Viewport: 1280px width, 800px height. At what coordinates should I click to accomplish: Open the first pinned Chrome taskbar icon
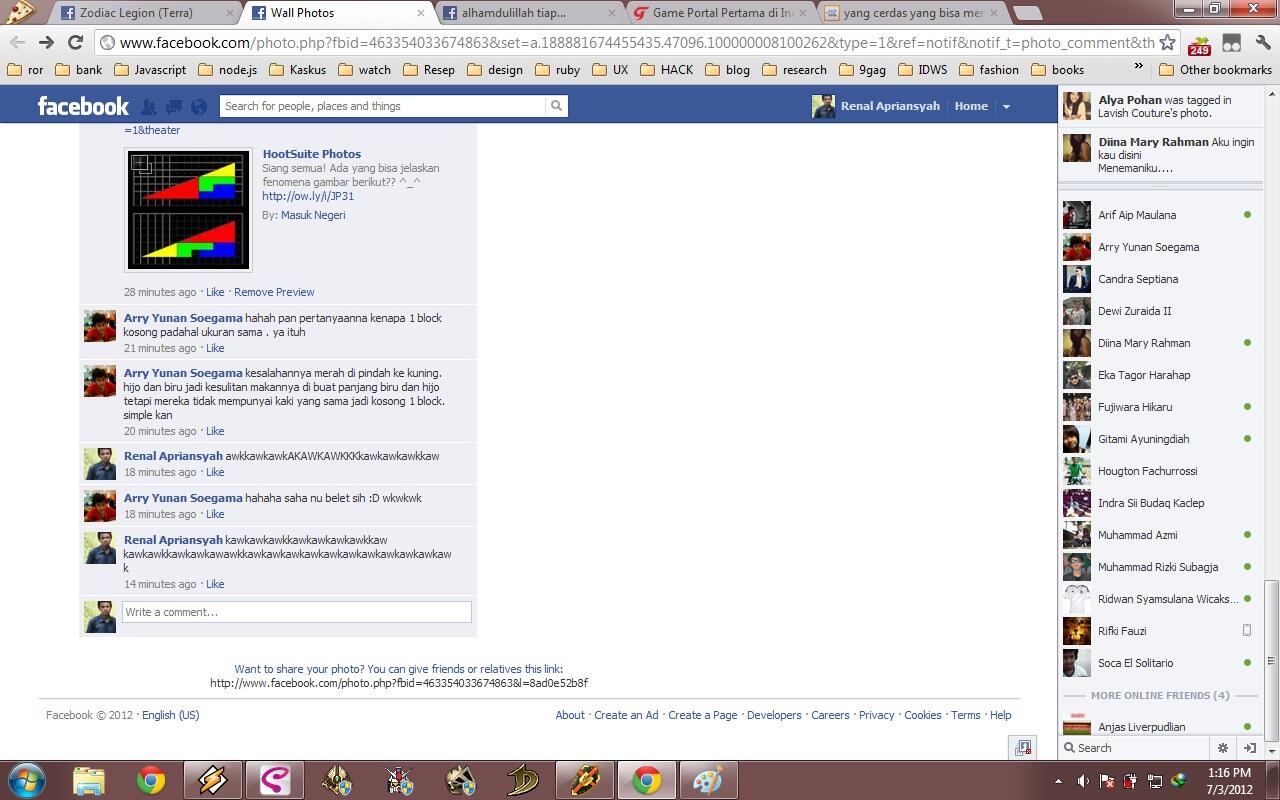pyautogui.click(x=151, y=780)
